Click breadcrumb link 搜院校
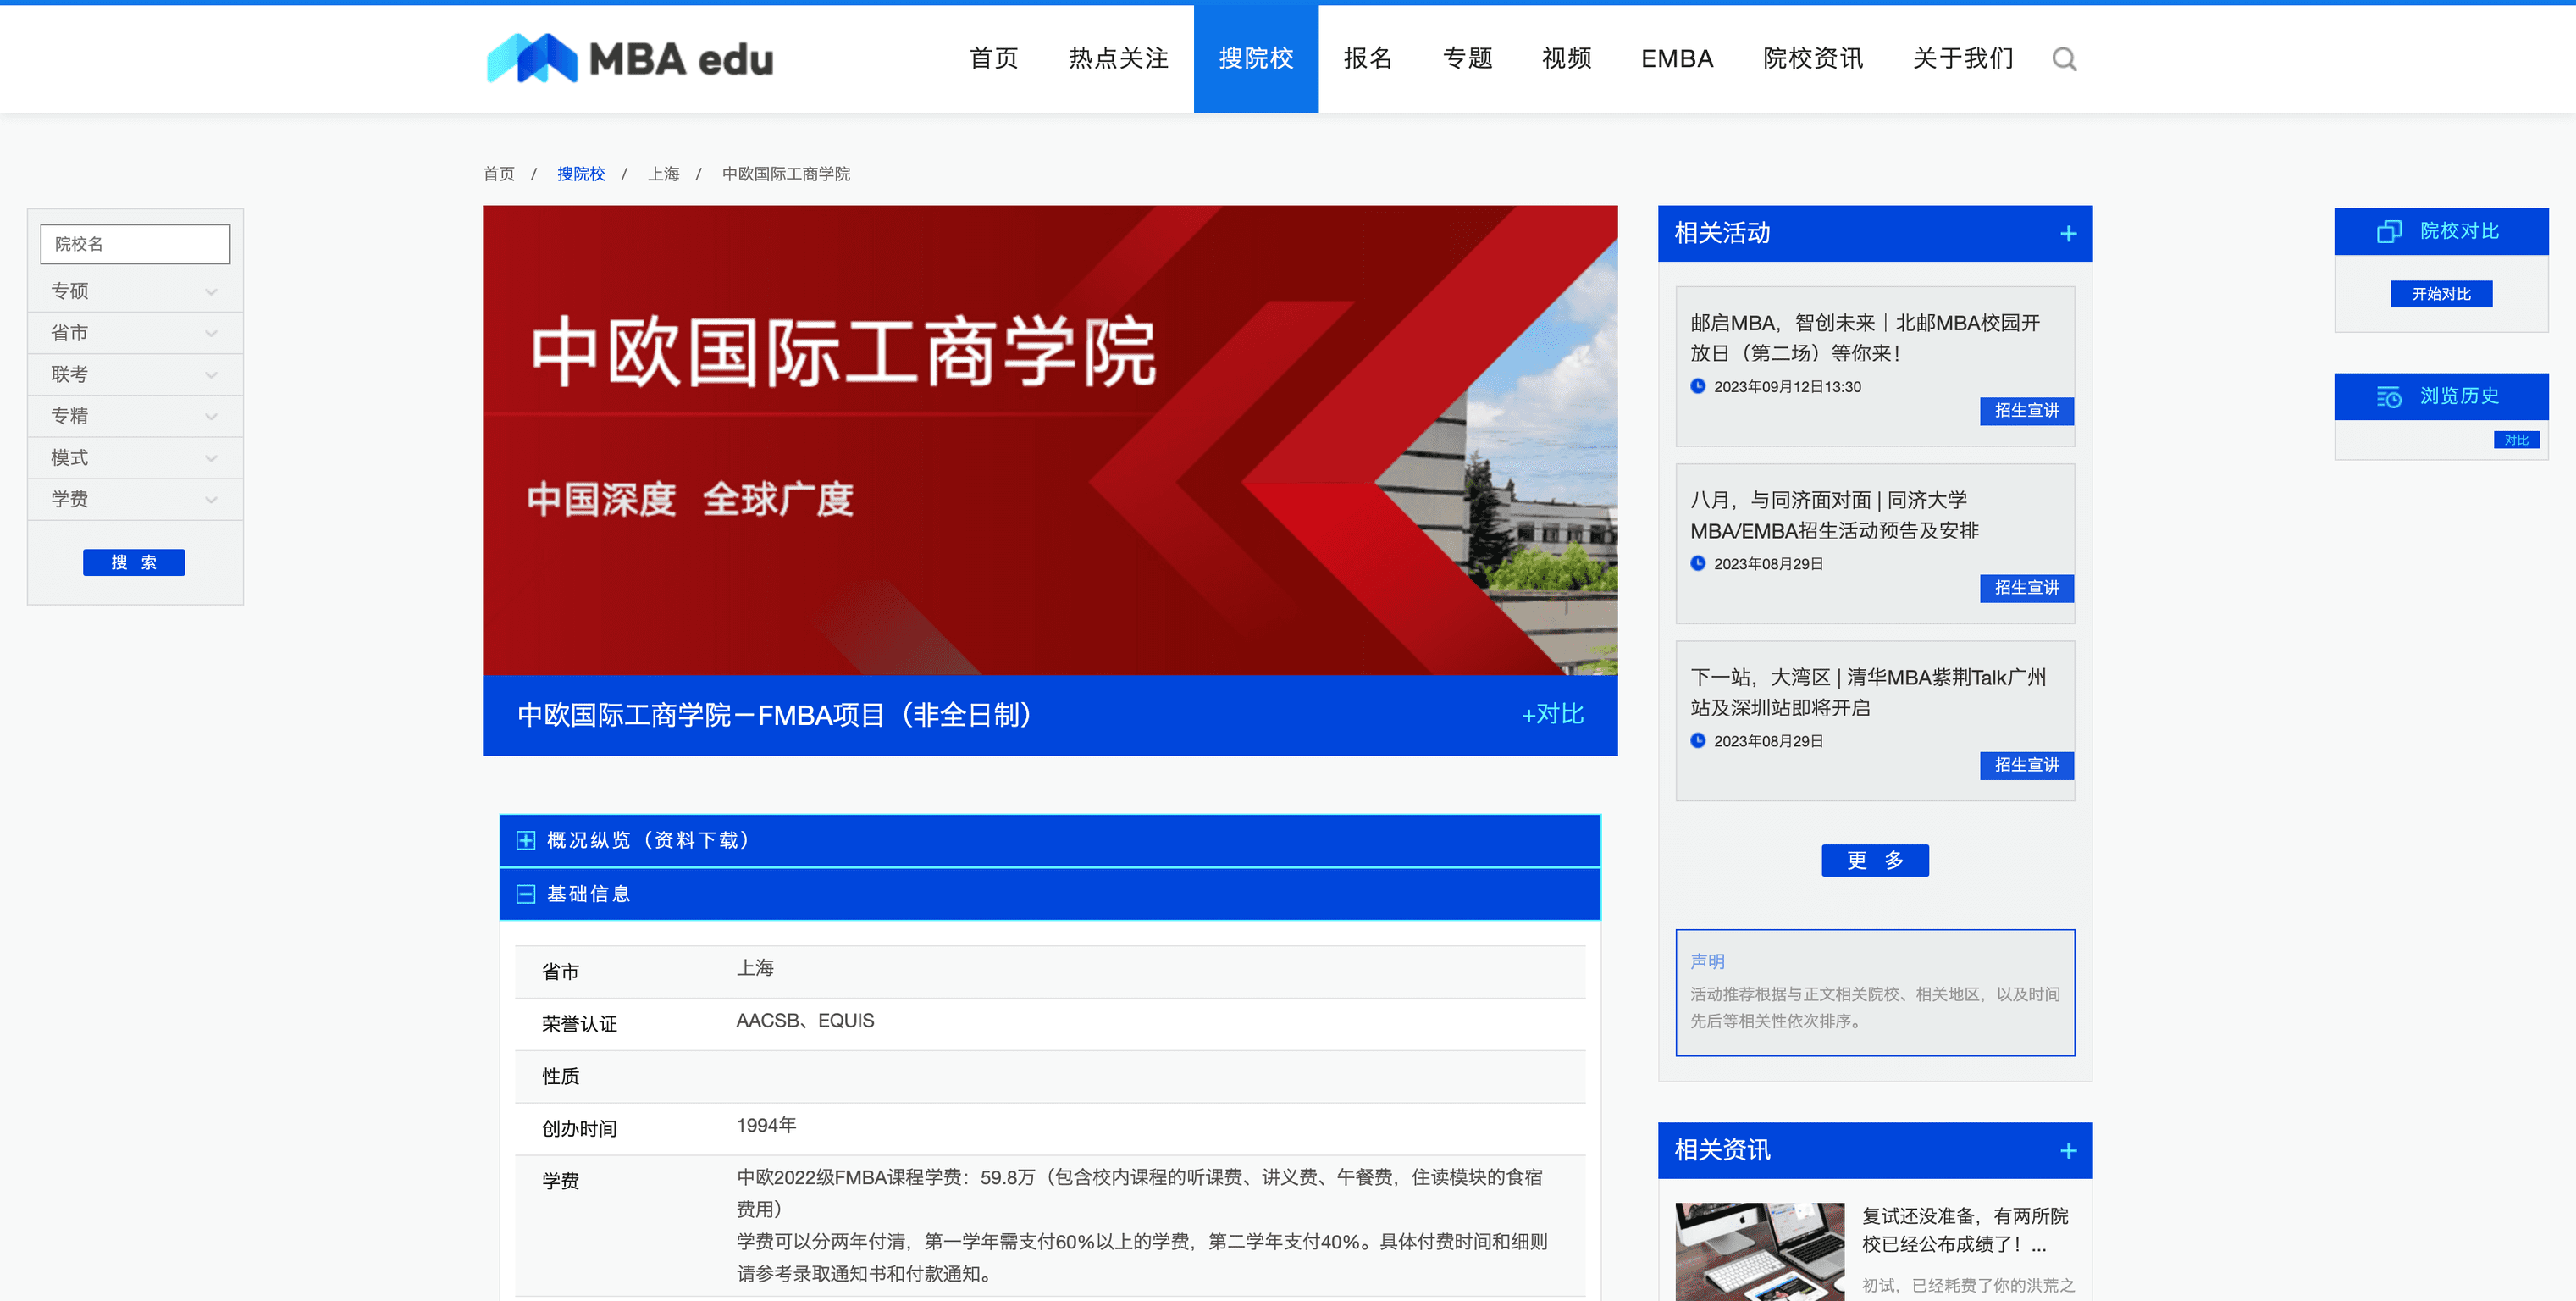 pyautogui.click(x=581, y=174)
